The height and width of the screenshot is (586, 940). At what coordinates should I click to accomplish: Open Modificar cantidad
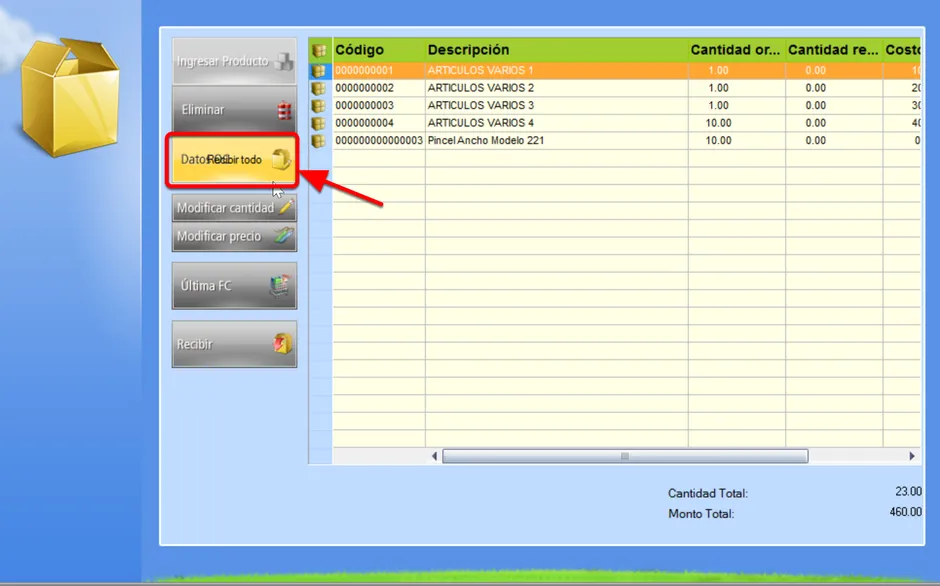point(234,208)
